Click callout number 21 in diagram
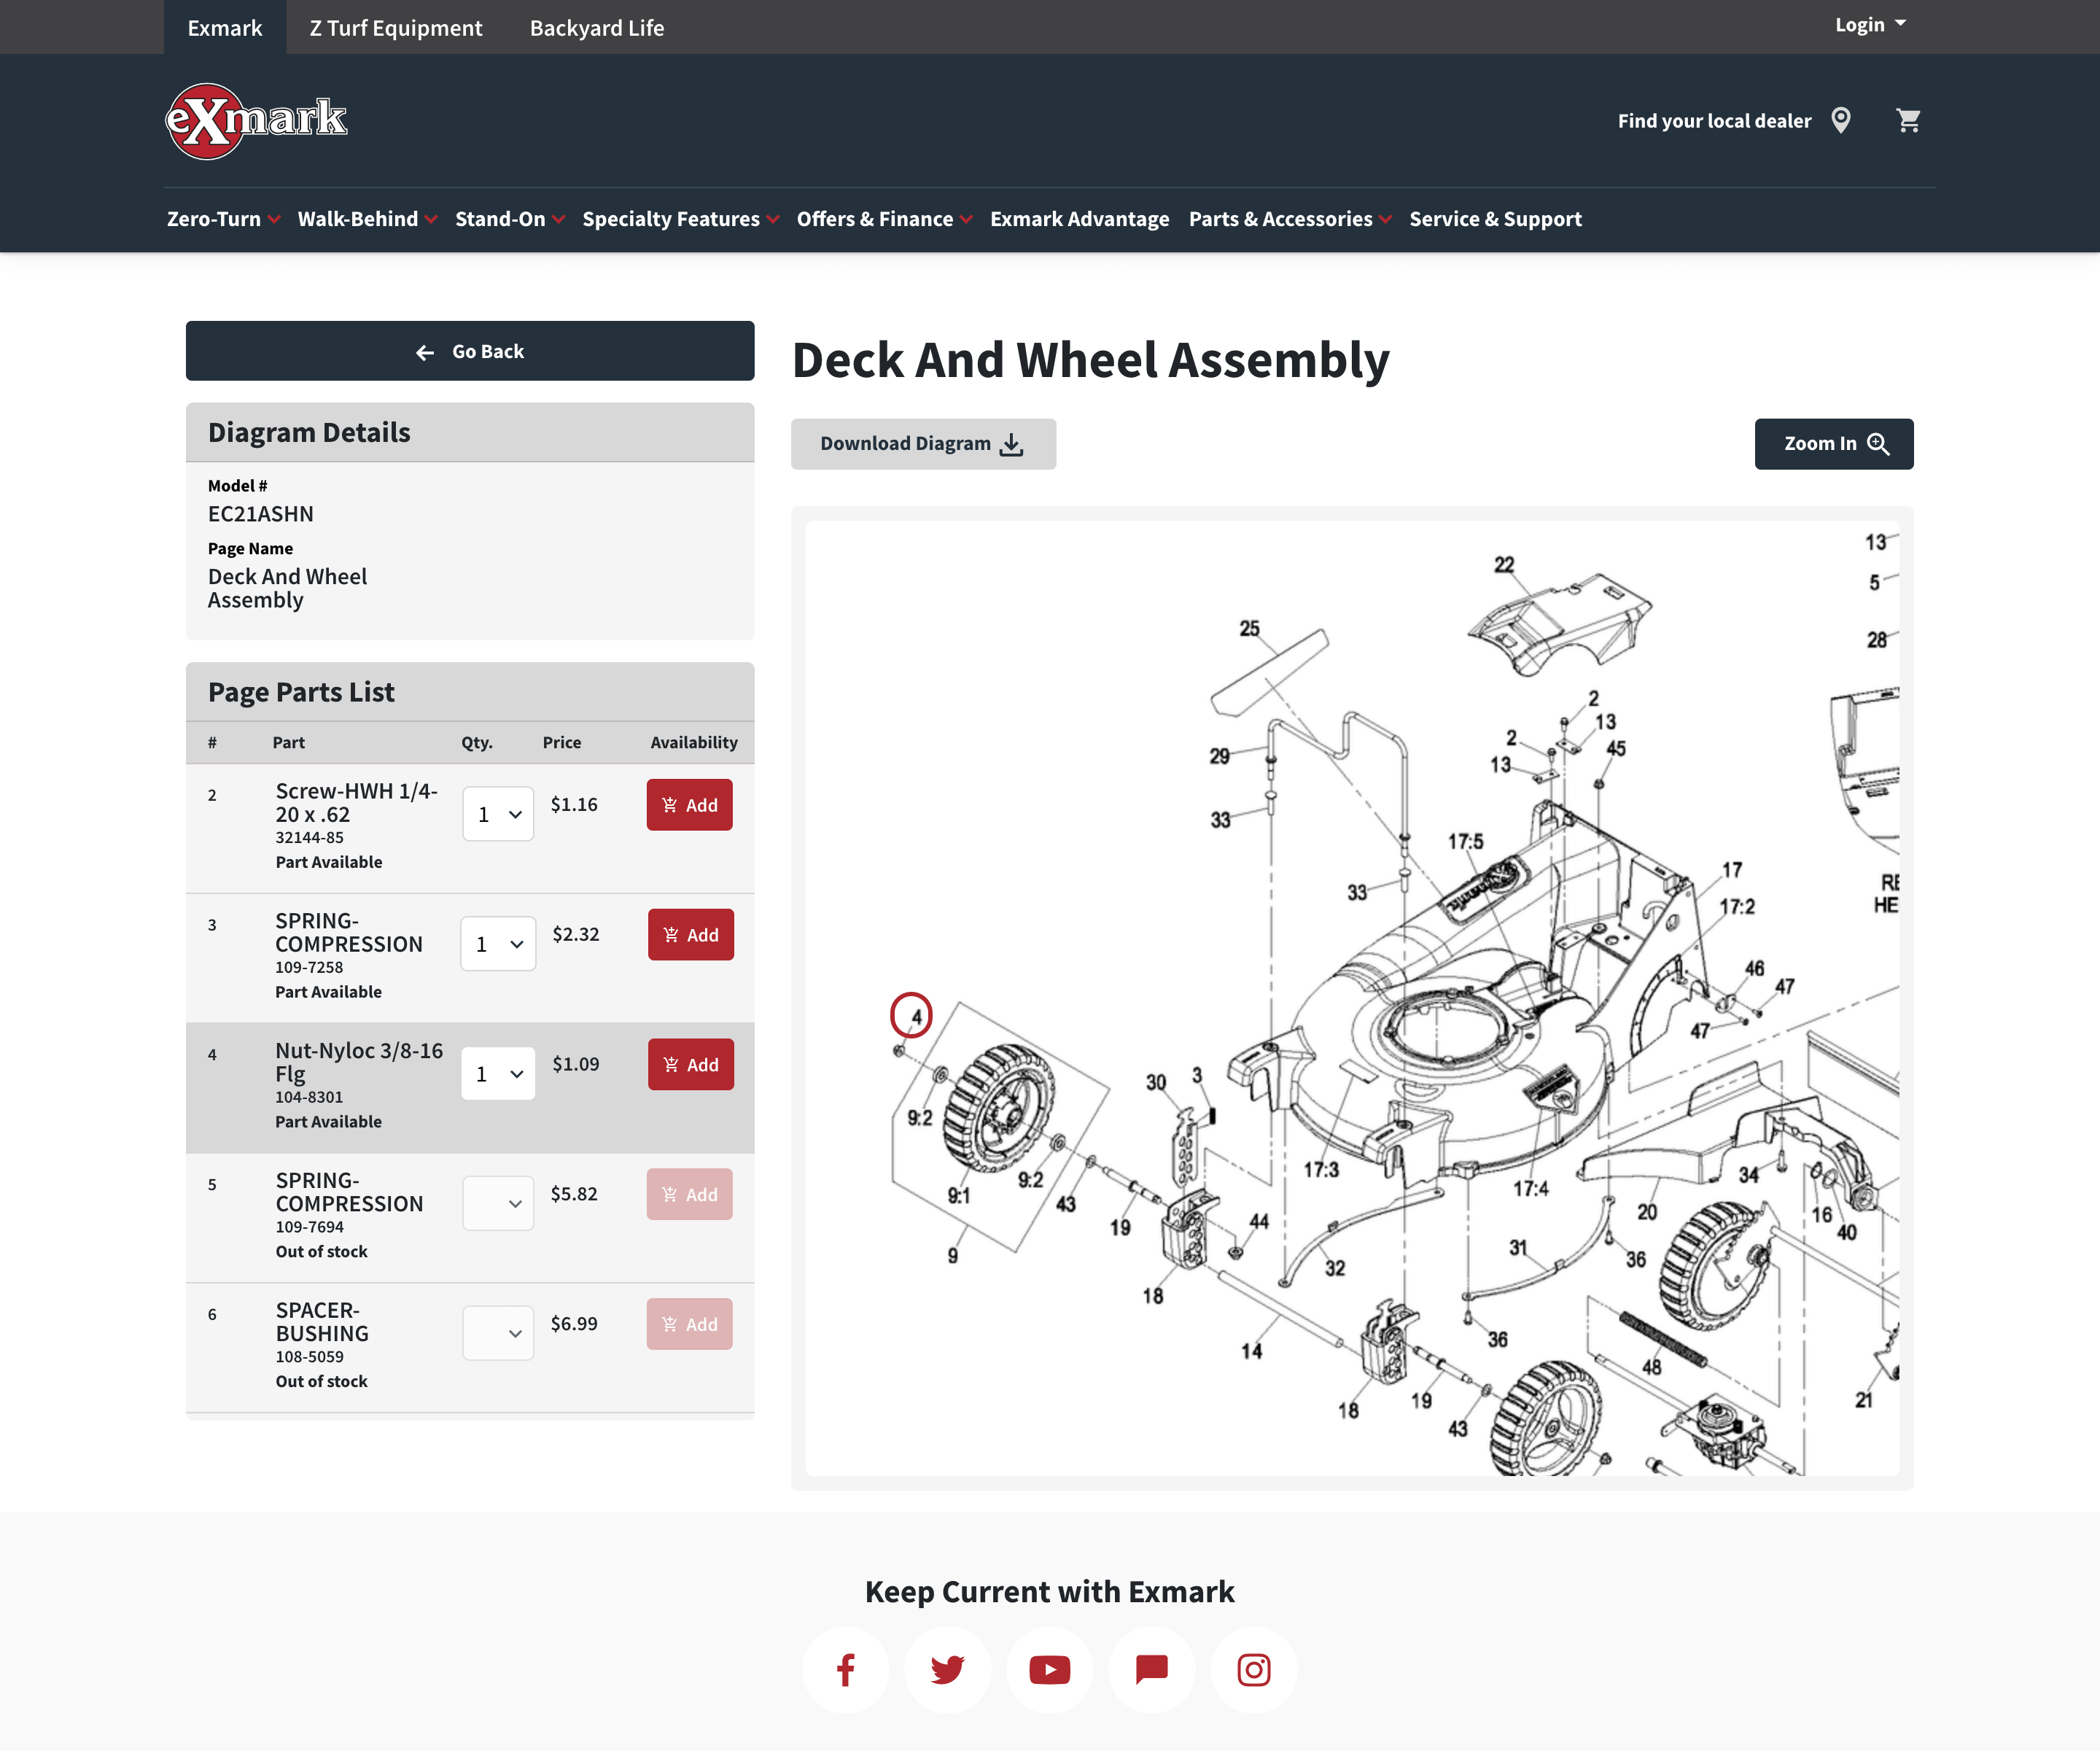Viewport: 2100px width, 1751px height. [x=1864, y=1400]
